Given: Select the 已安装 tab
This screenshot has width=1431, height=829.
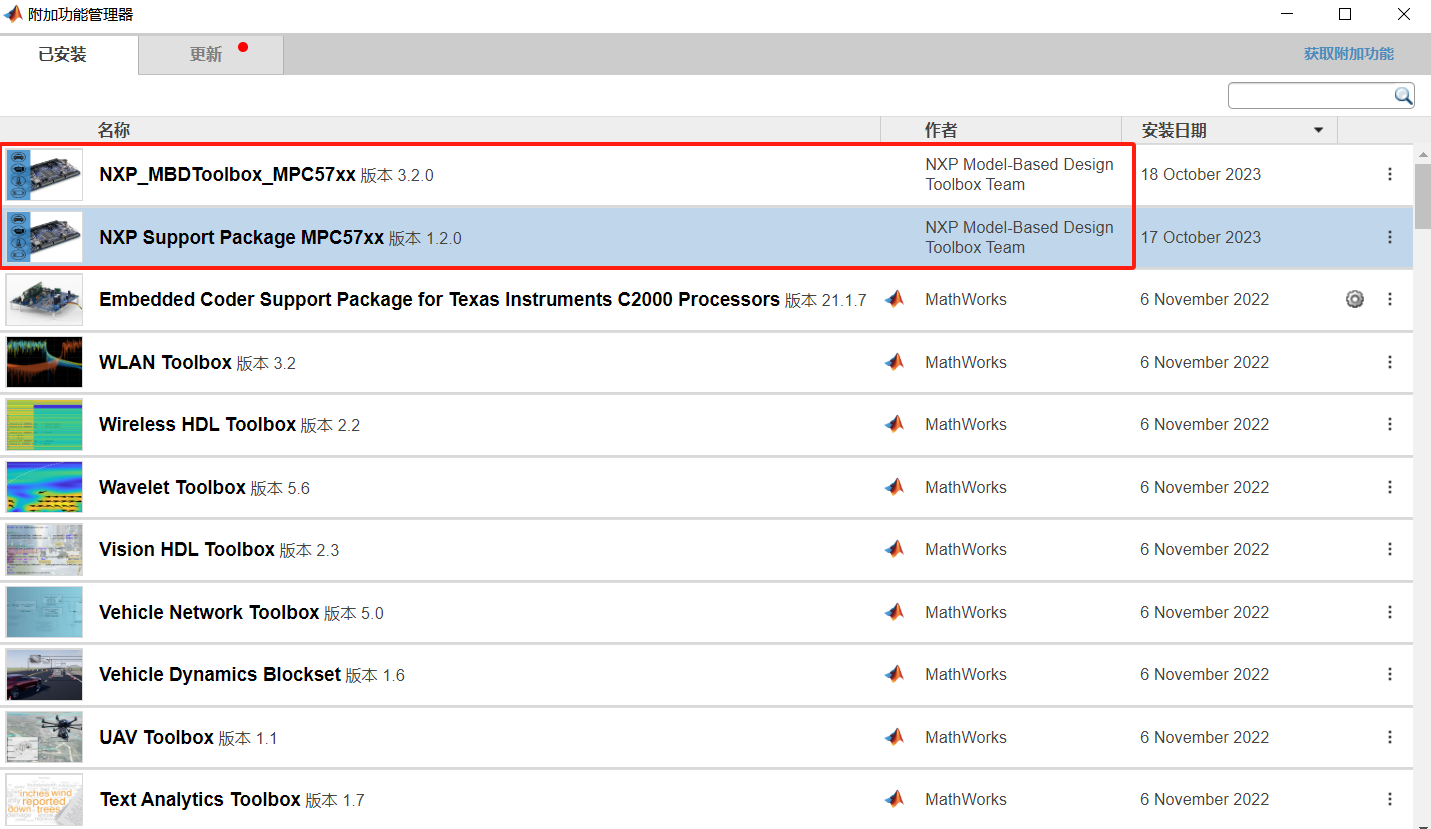Looking at the screenshot, I should (x=62, y=55).
